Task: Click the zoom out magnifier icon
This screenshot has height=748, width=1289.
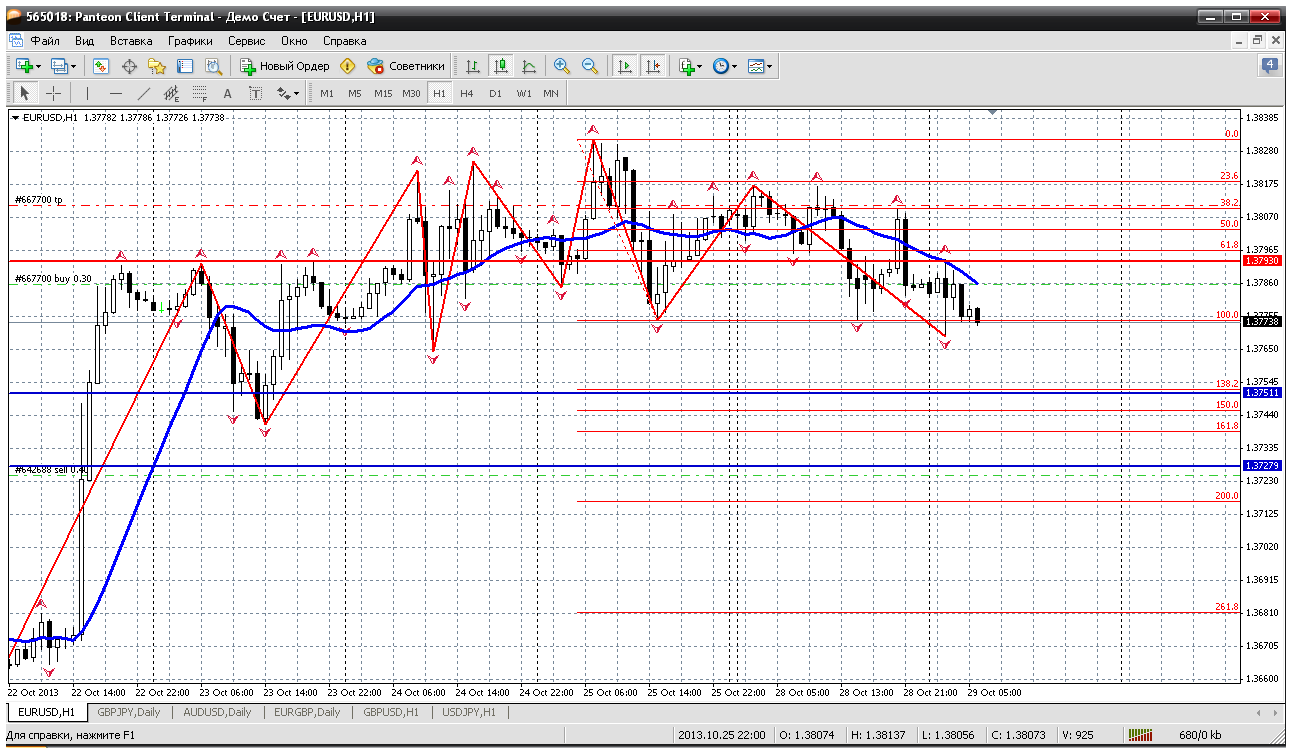Action: [x=590, y=66]
